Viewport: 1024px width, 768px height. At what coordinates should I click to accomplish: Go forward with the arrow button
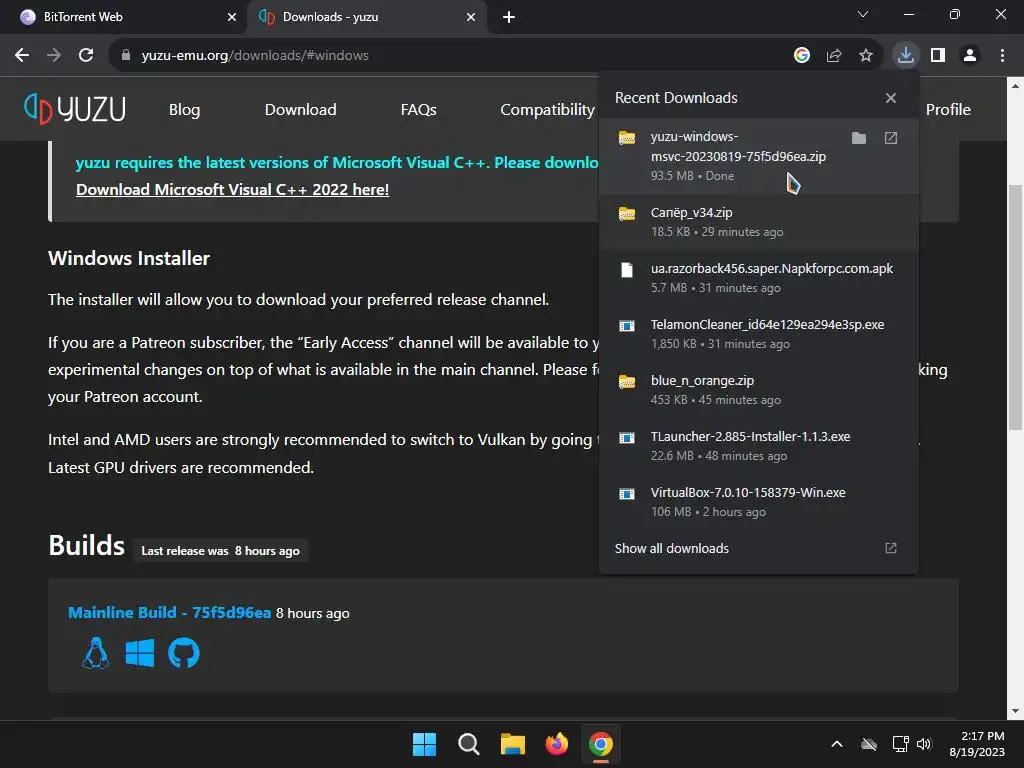[54, 55]
